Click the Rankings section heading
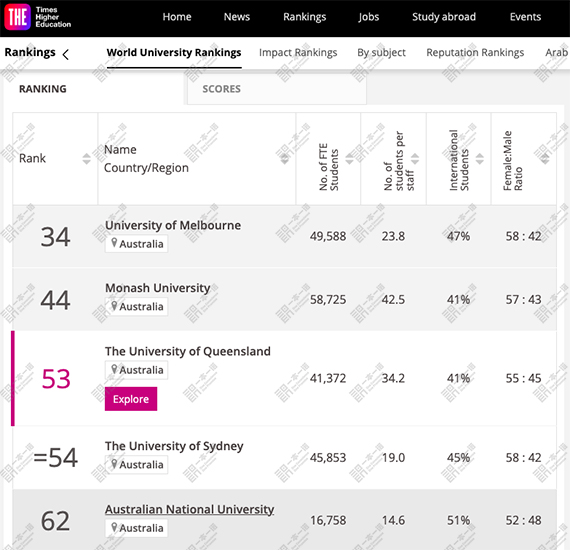The width and height of the screenshot is (570, 550). 30,53
